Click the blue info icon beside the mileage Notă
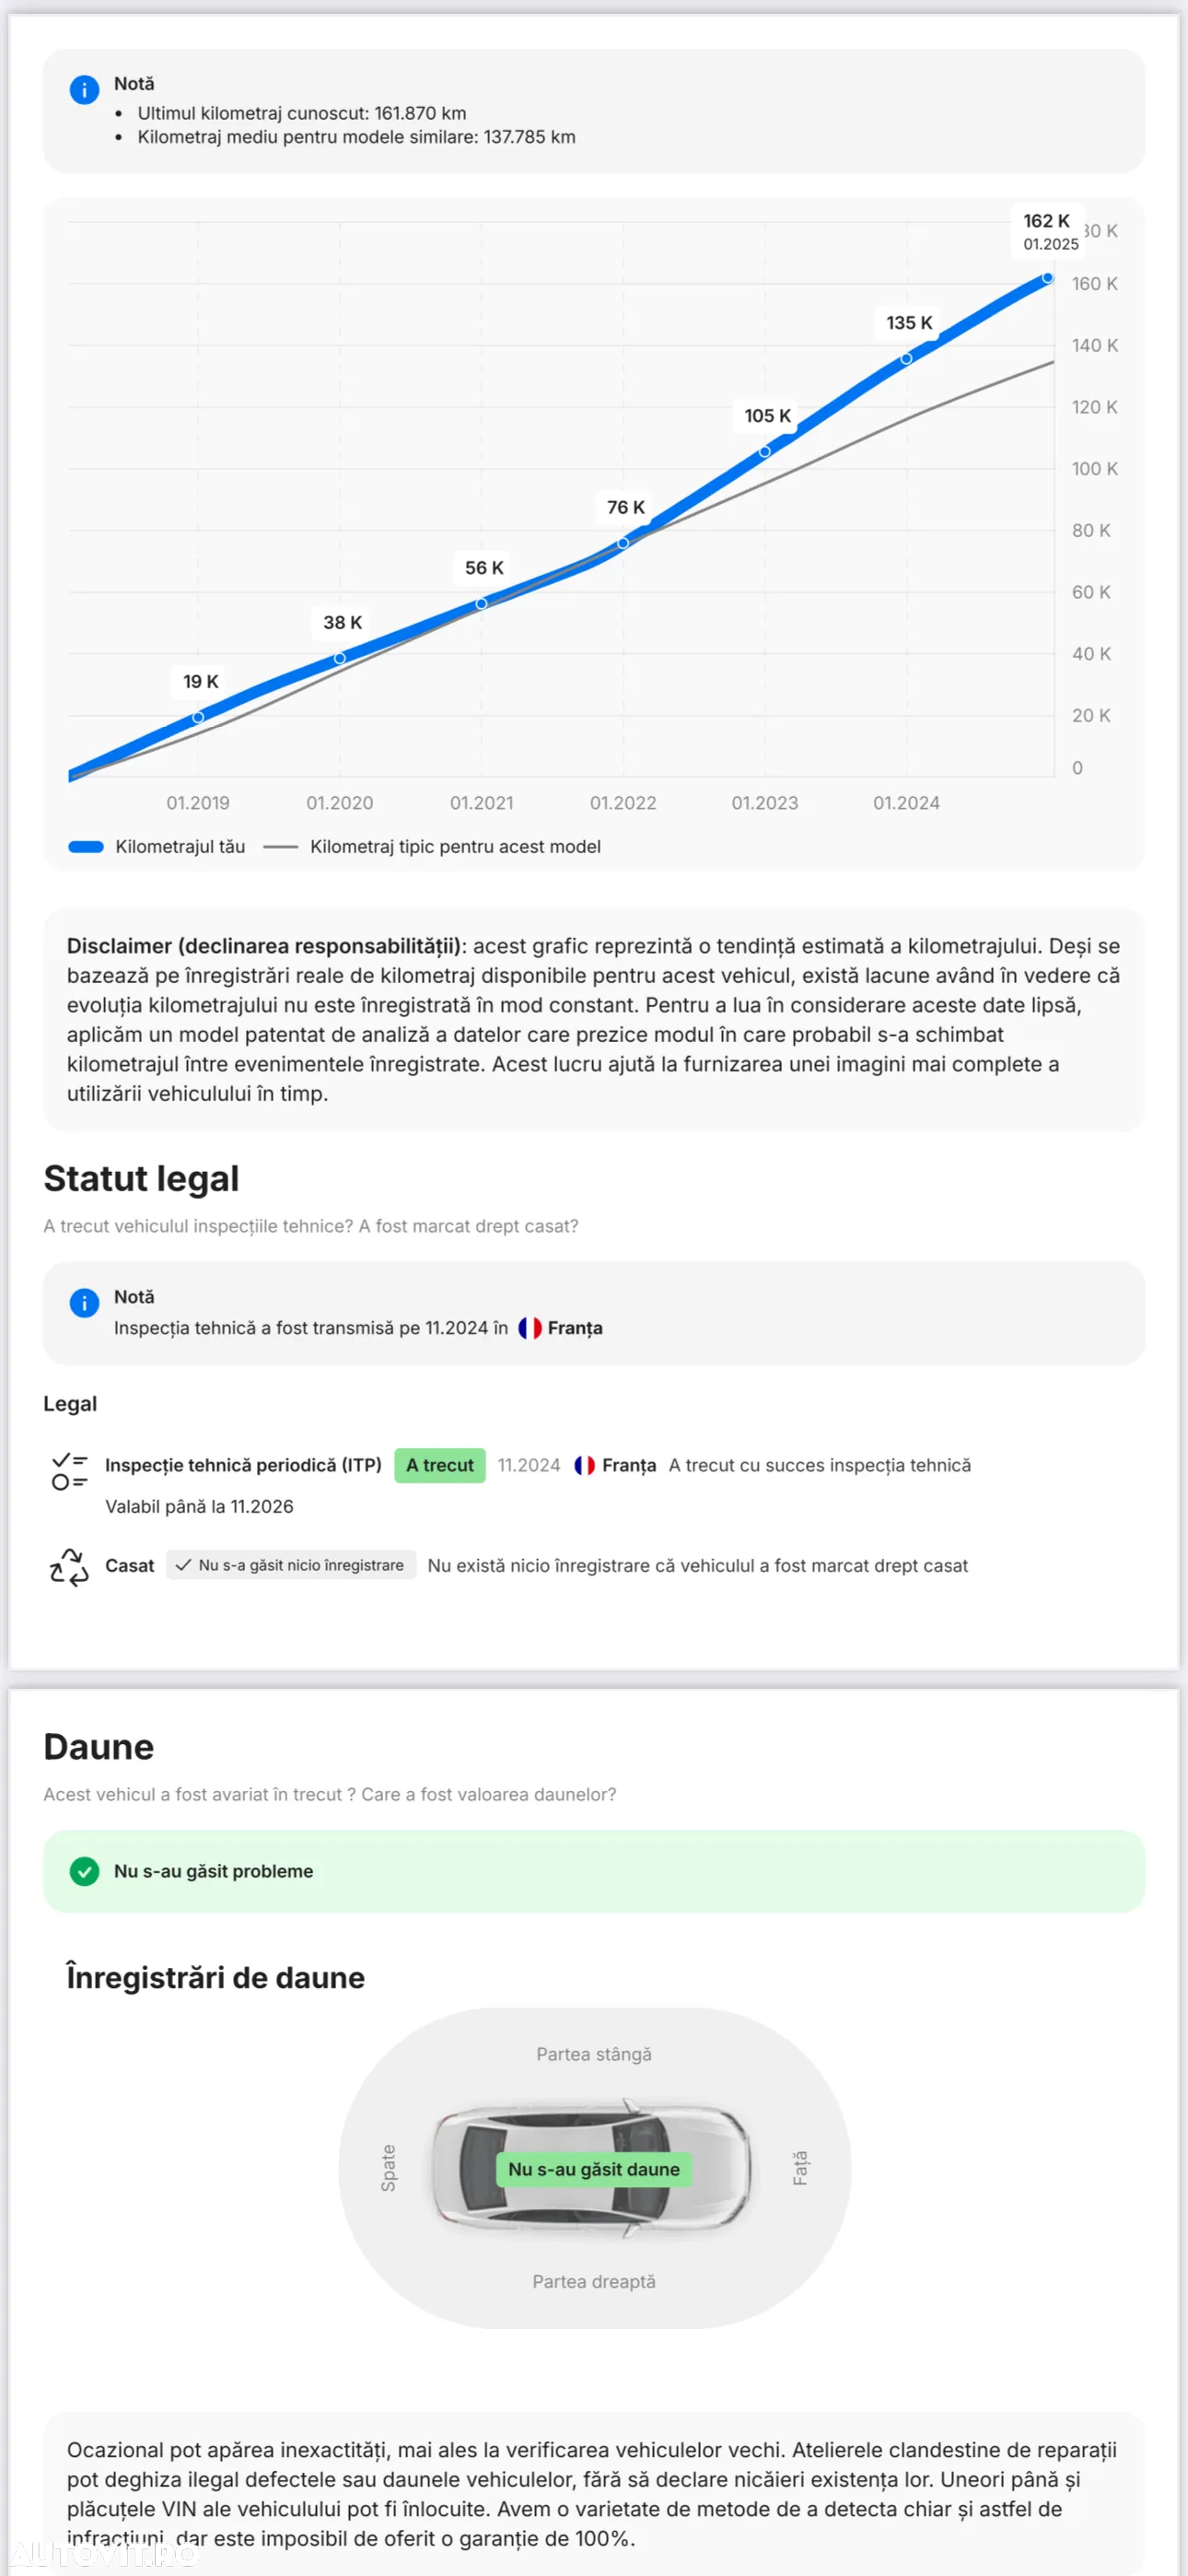 coord(84,90)
